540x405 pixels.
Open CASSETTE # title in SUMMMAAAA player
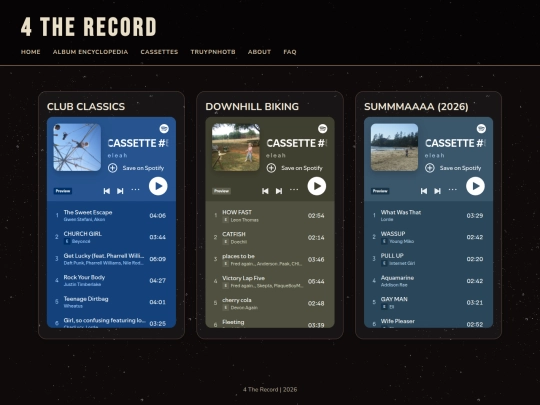click(455, 143)
